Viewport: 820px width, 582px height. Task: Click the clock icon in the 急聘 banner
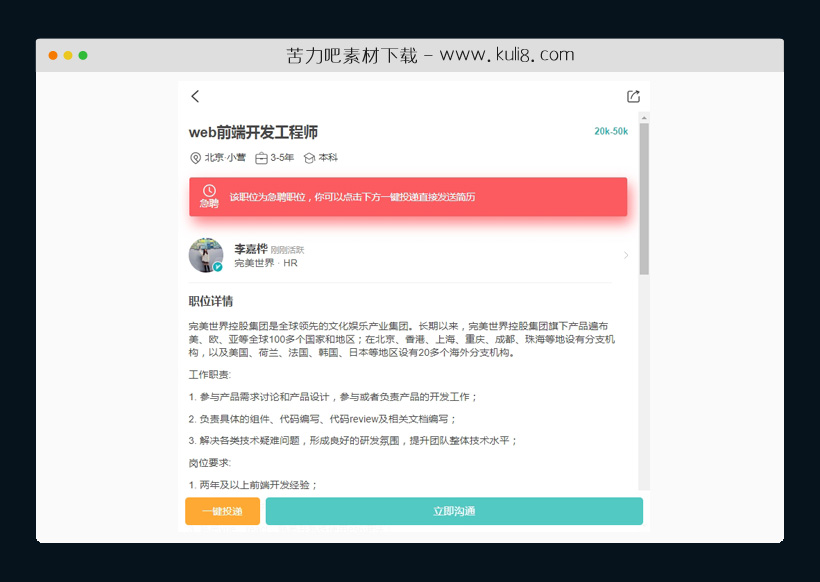209,191
